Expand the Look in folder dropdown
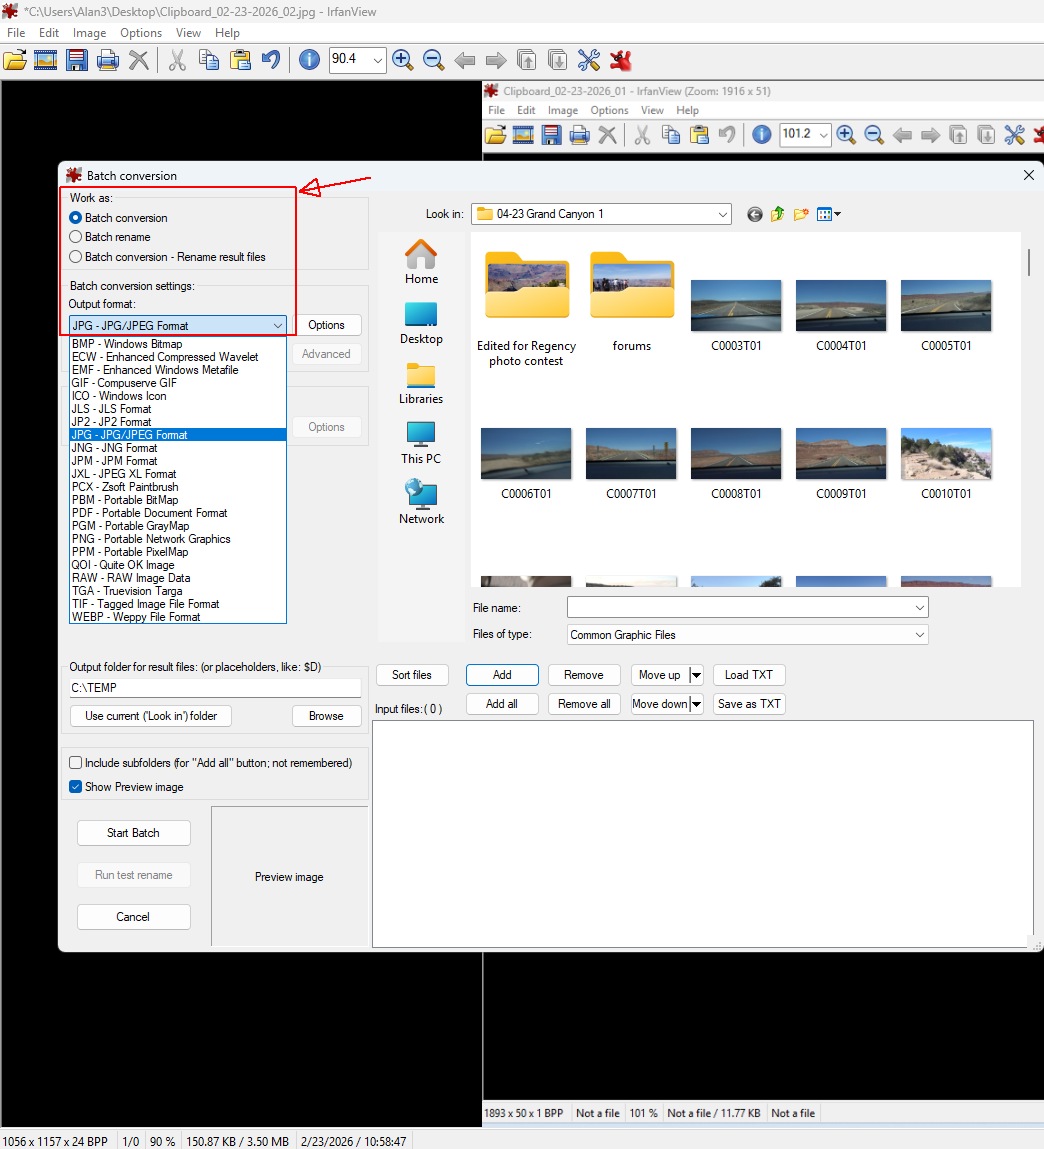The image size is (1044, 1149). [723, 214]
